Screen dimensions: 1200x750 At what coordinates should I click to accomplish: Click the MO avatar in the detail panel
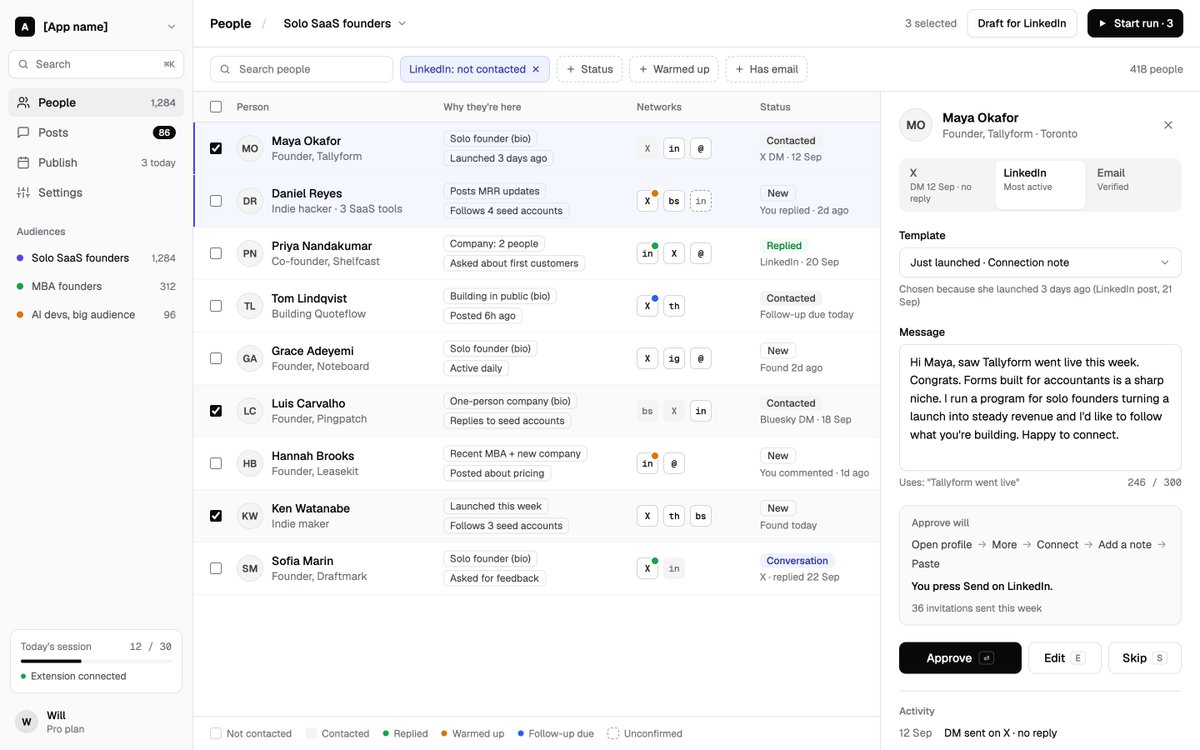[916, 125]
